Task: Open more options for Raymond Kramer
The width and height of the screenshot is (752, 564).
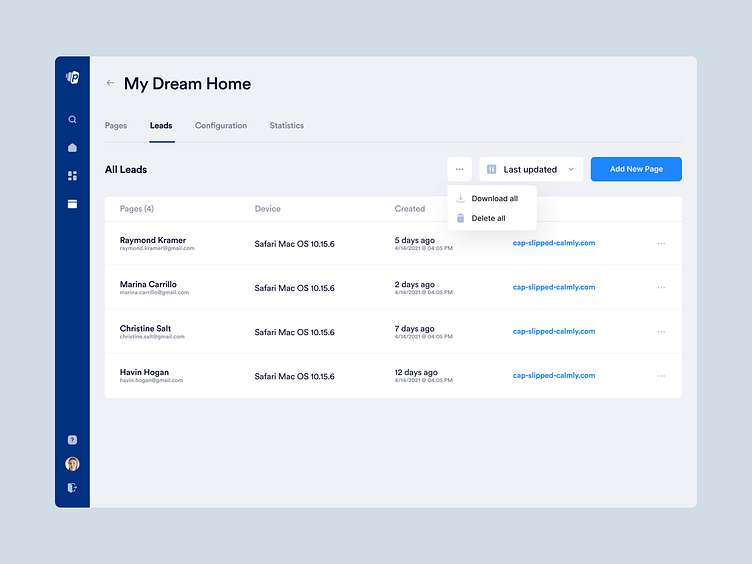Action: coord(661,243)
